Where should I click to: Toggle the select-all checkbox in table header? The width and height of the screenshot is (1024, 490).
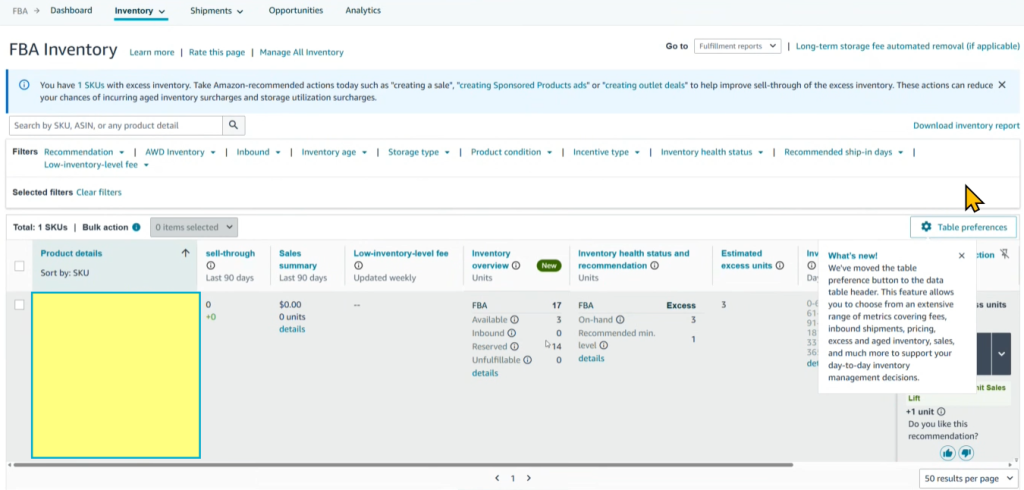[x=20, y=266]
